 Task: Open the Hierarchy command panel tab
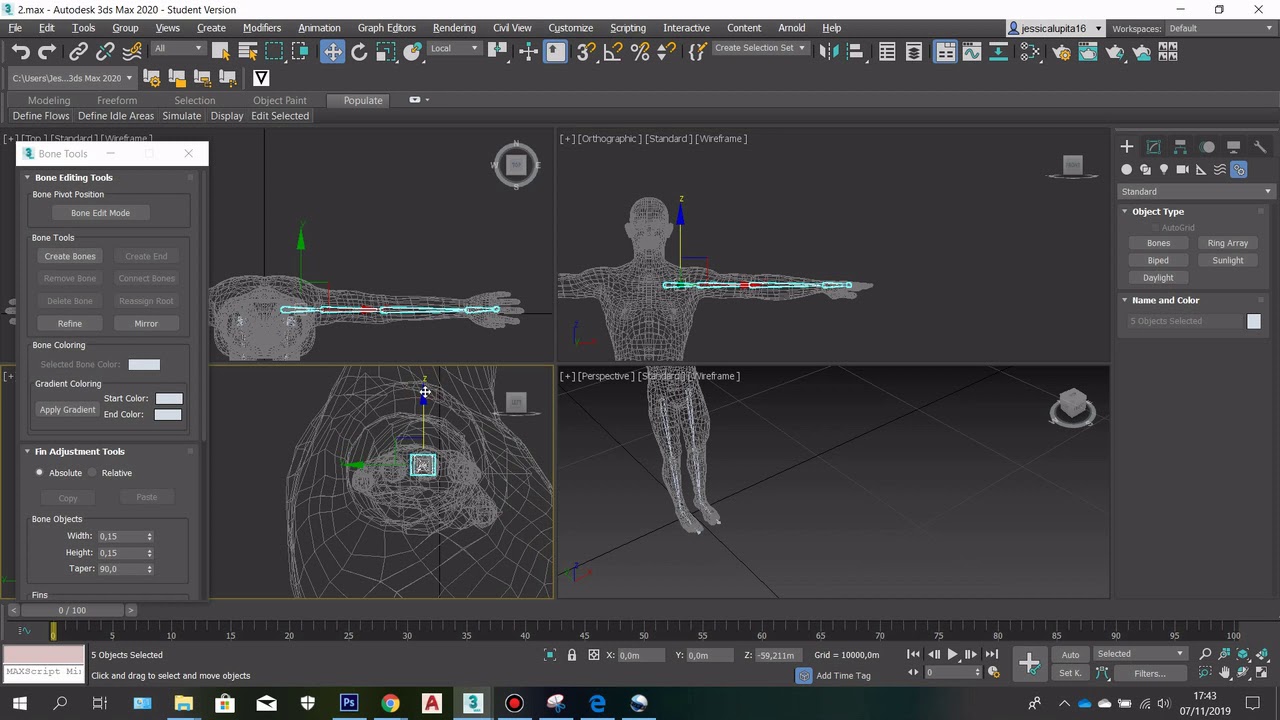coord(1180,147)
